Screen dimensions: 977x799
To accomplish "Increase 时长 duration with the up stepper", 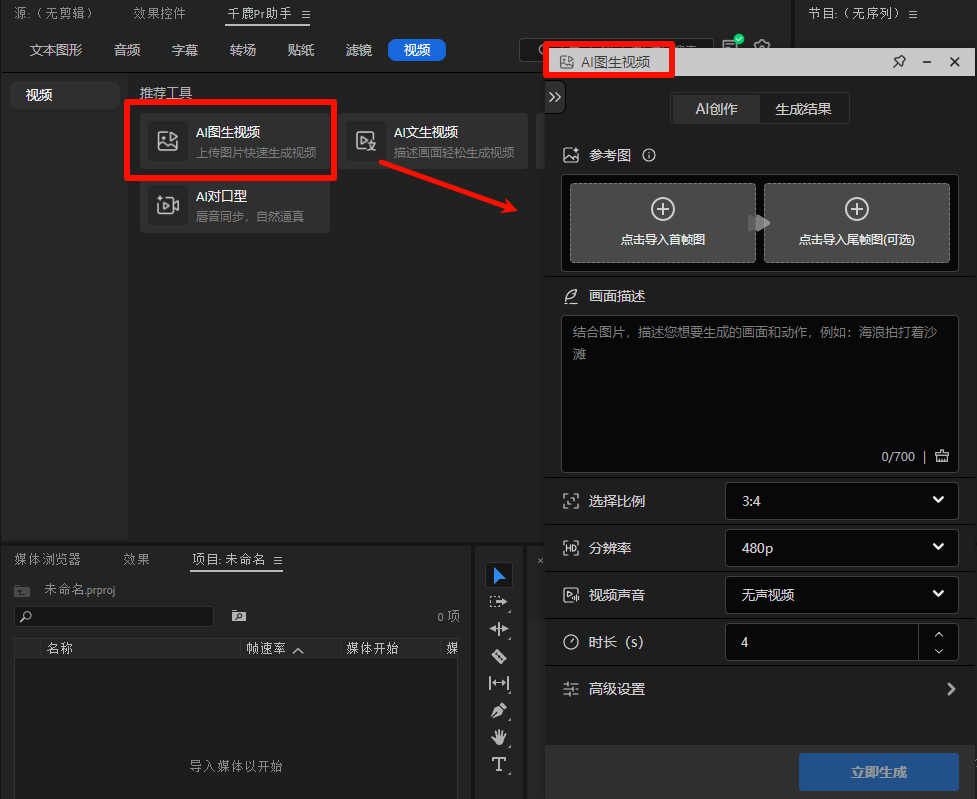I will tap(938, 634).
